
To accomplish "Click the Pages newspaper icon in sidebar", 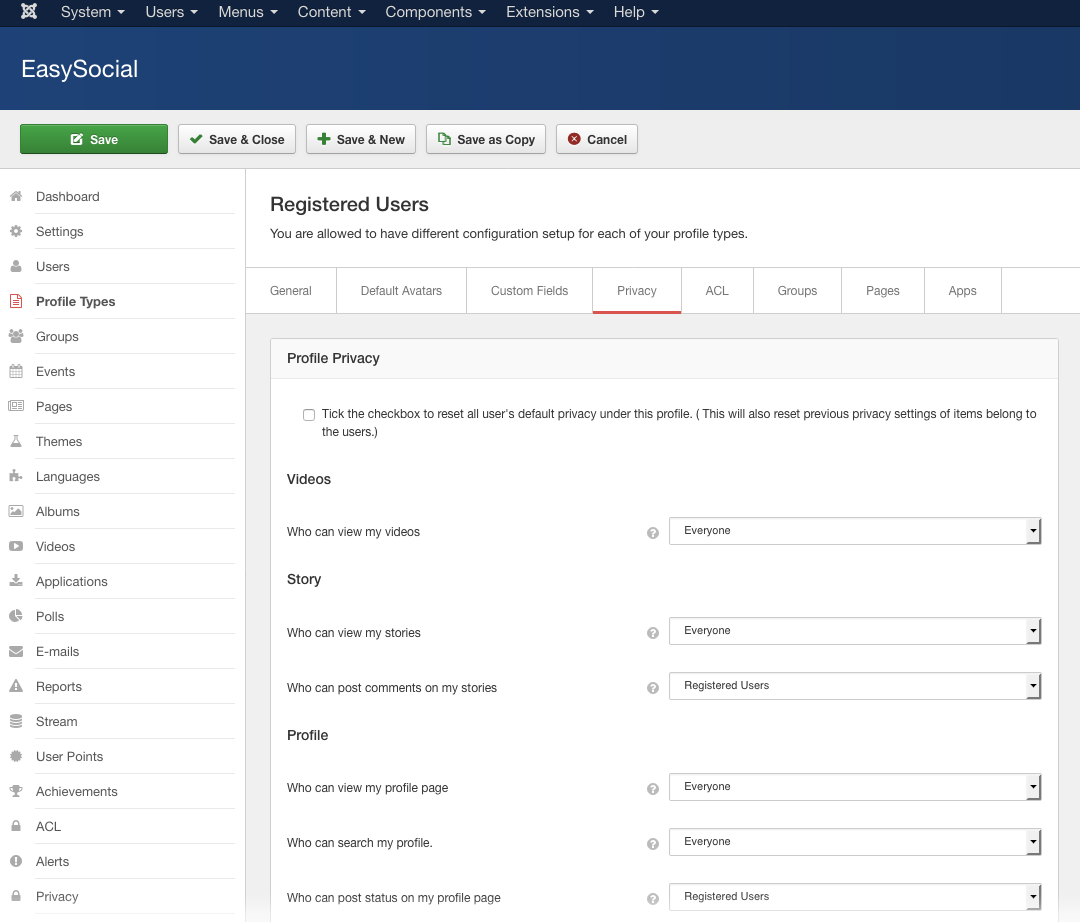I will 16,406.
